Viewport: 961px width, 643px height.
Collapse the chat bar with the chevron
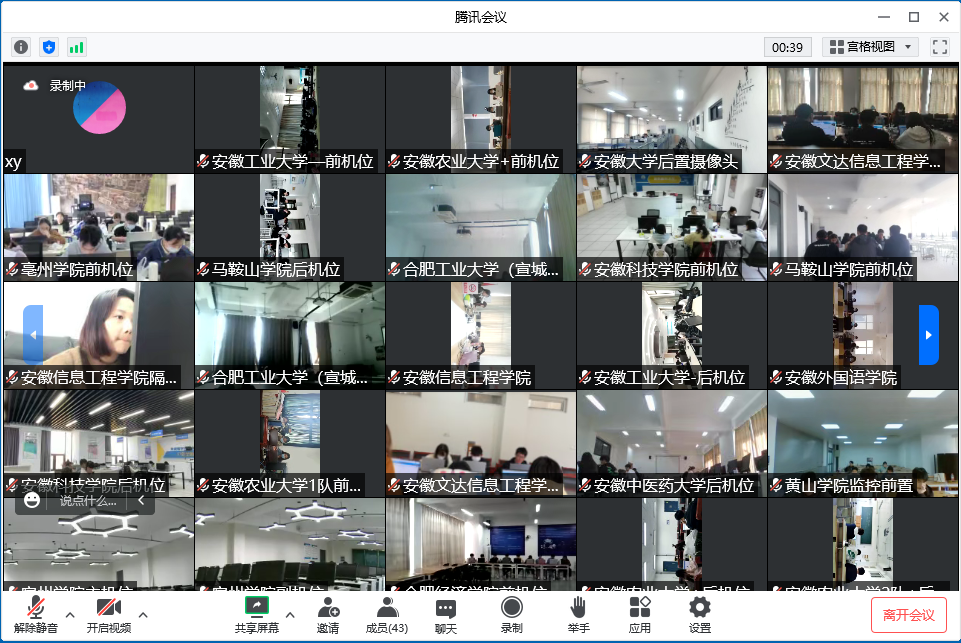click(x=141, y=500)
